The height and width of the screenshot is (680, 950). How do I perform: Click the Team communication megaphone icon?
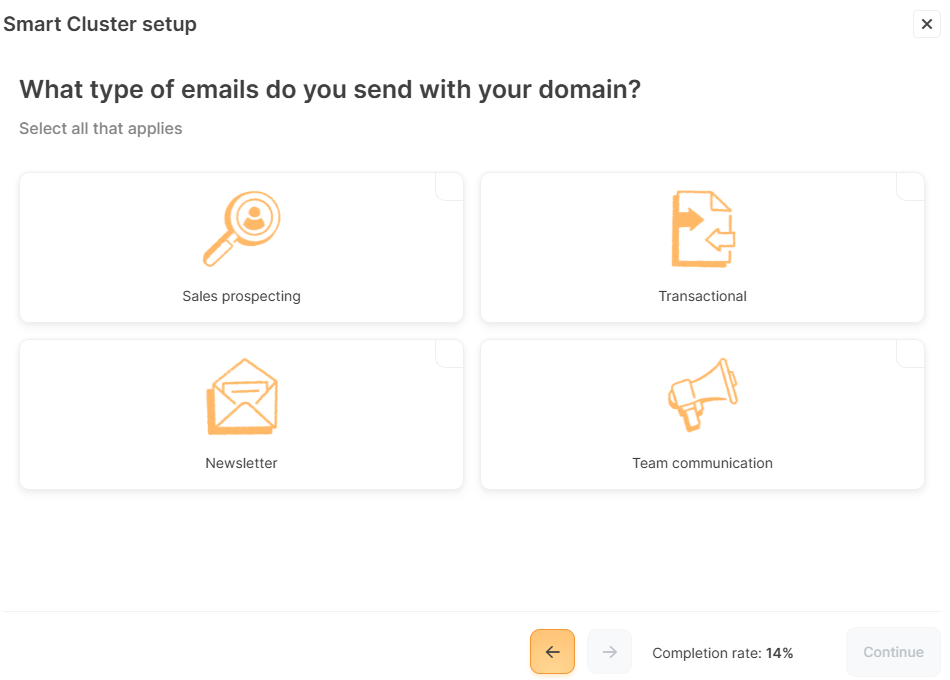702,396
